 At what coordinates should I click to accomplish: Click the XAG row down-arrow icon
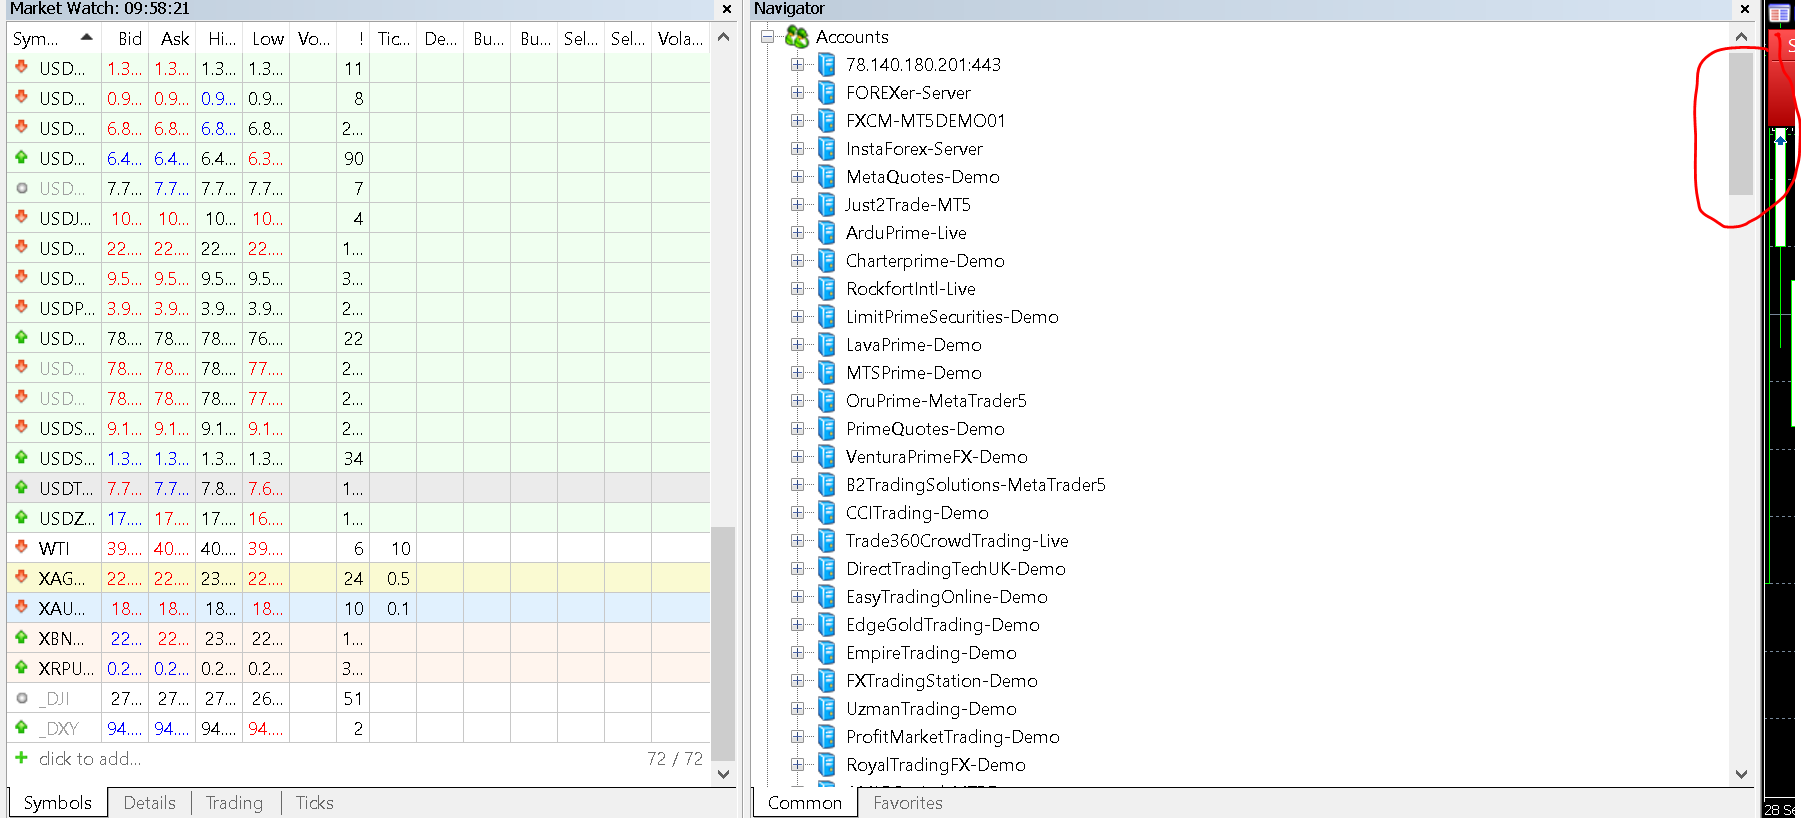pyautogui.click(x=21, y=577)
